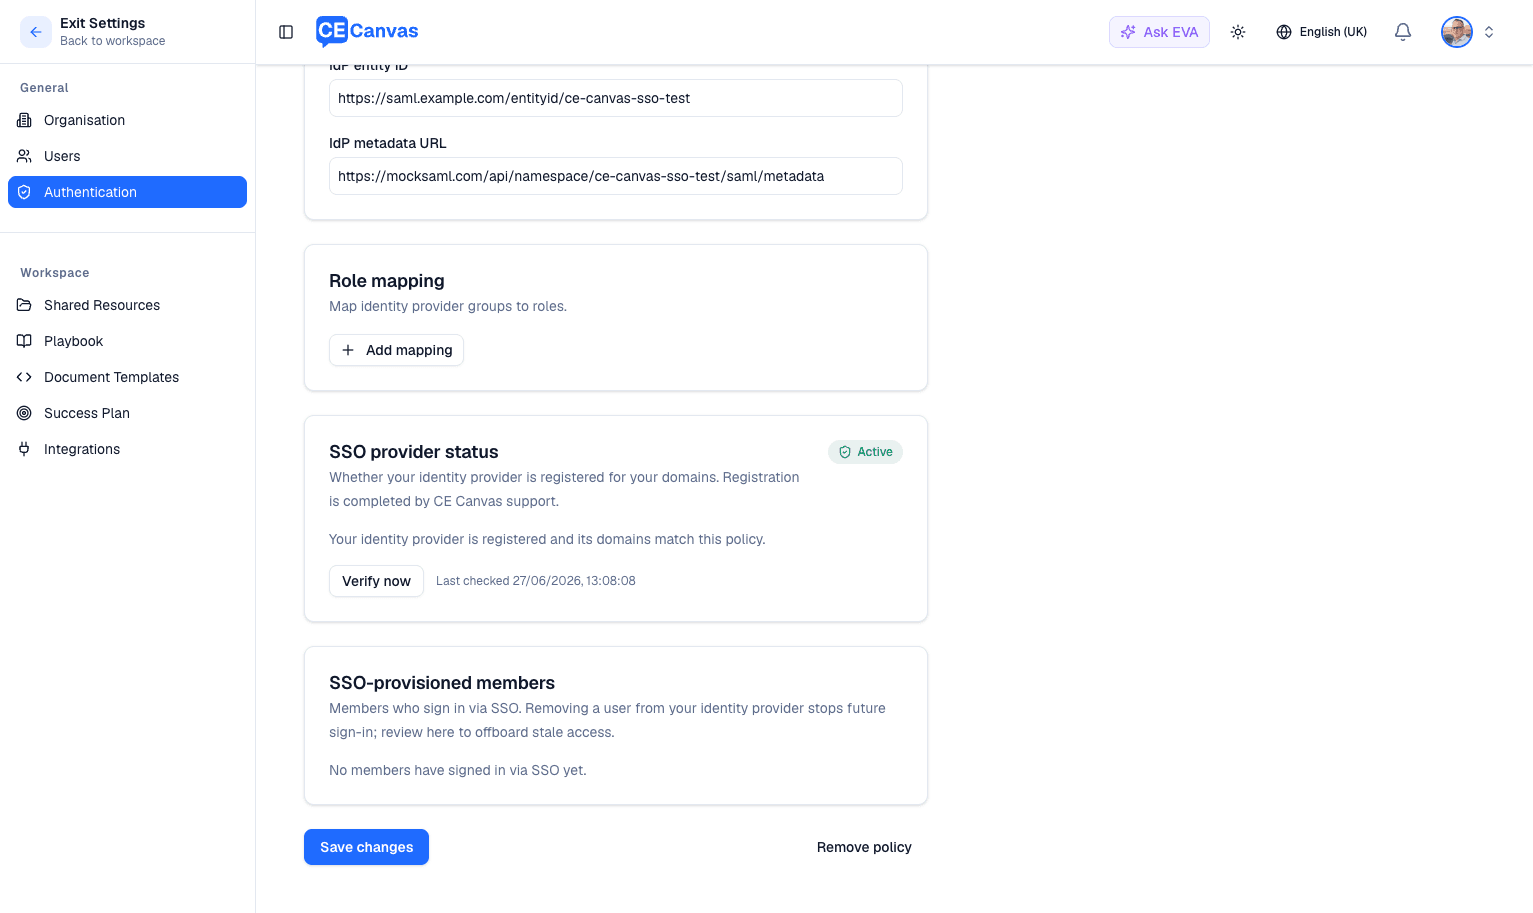Screen dimensions: 1533x913
Task: Click the 'General' section label
Action: click(x=44, y=88)
